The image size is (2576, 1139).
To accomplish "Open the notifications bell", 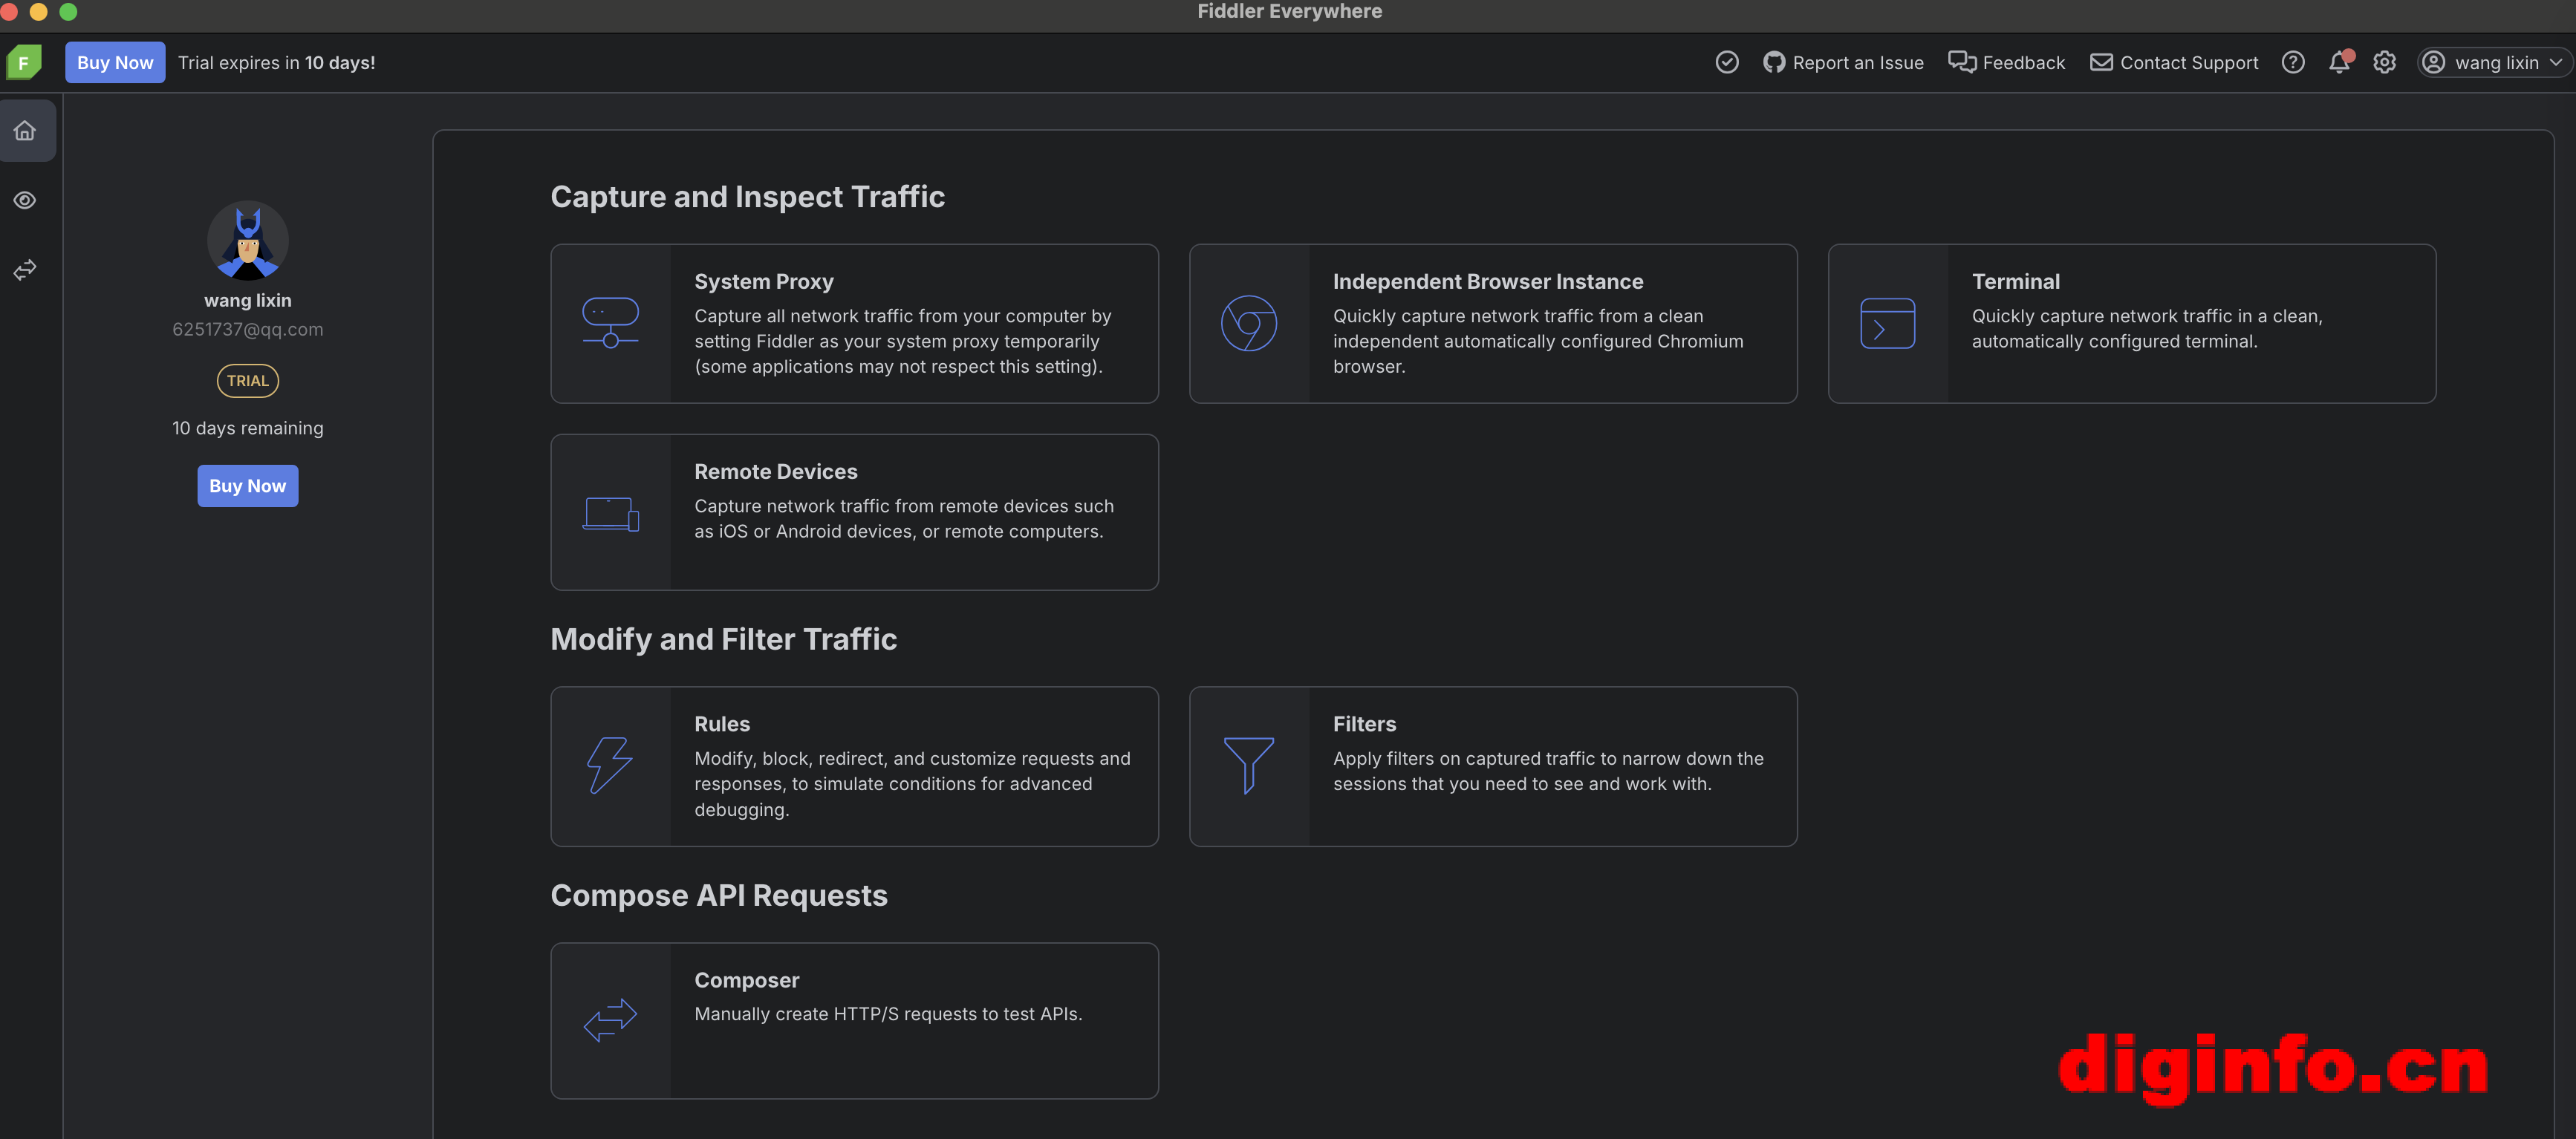I will coord(2340,63).
